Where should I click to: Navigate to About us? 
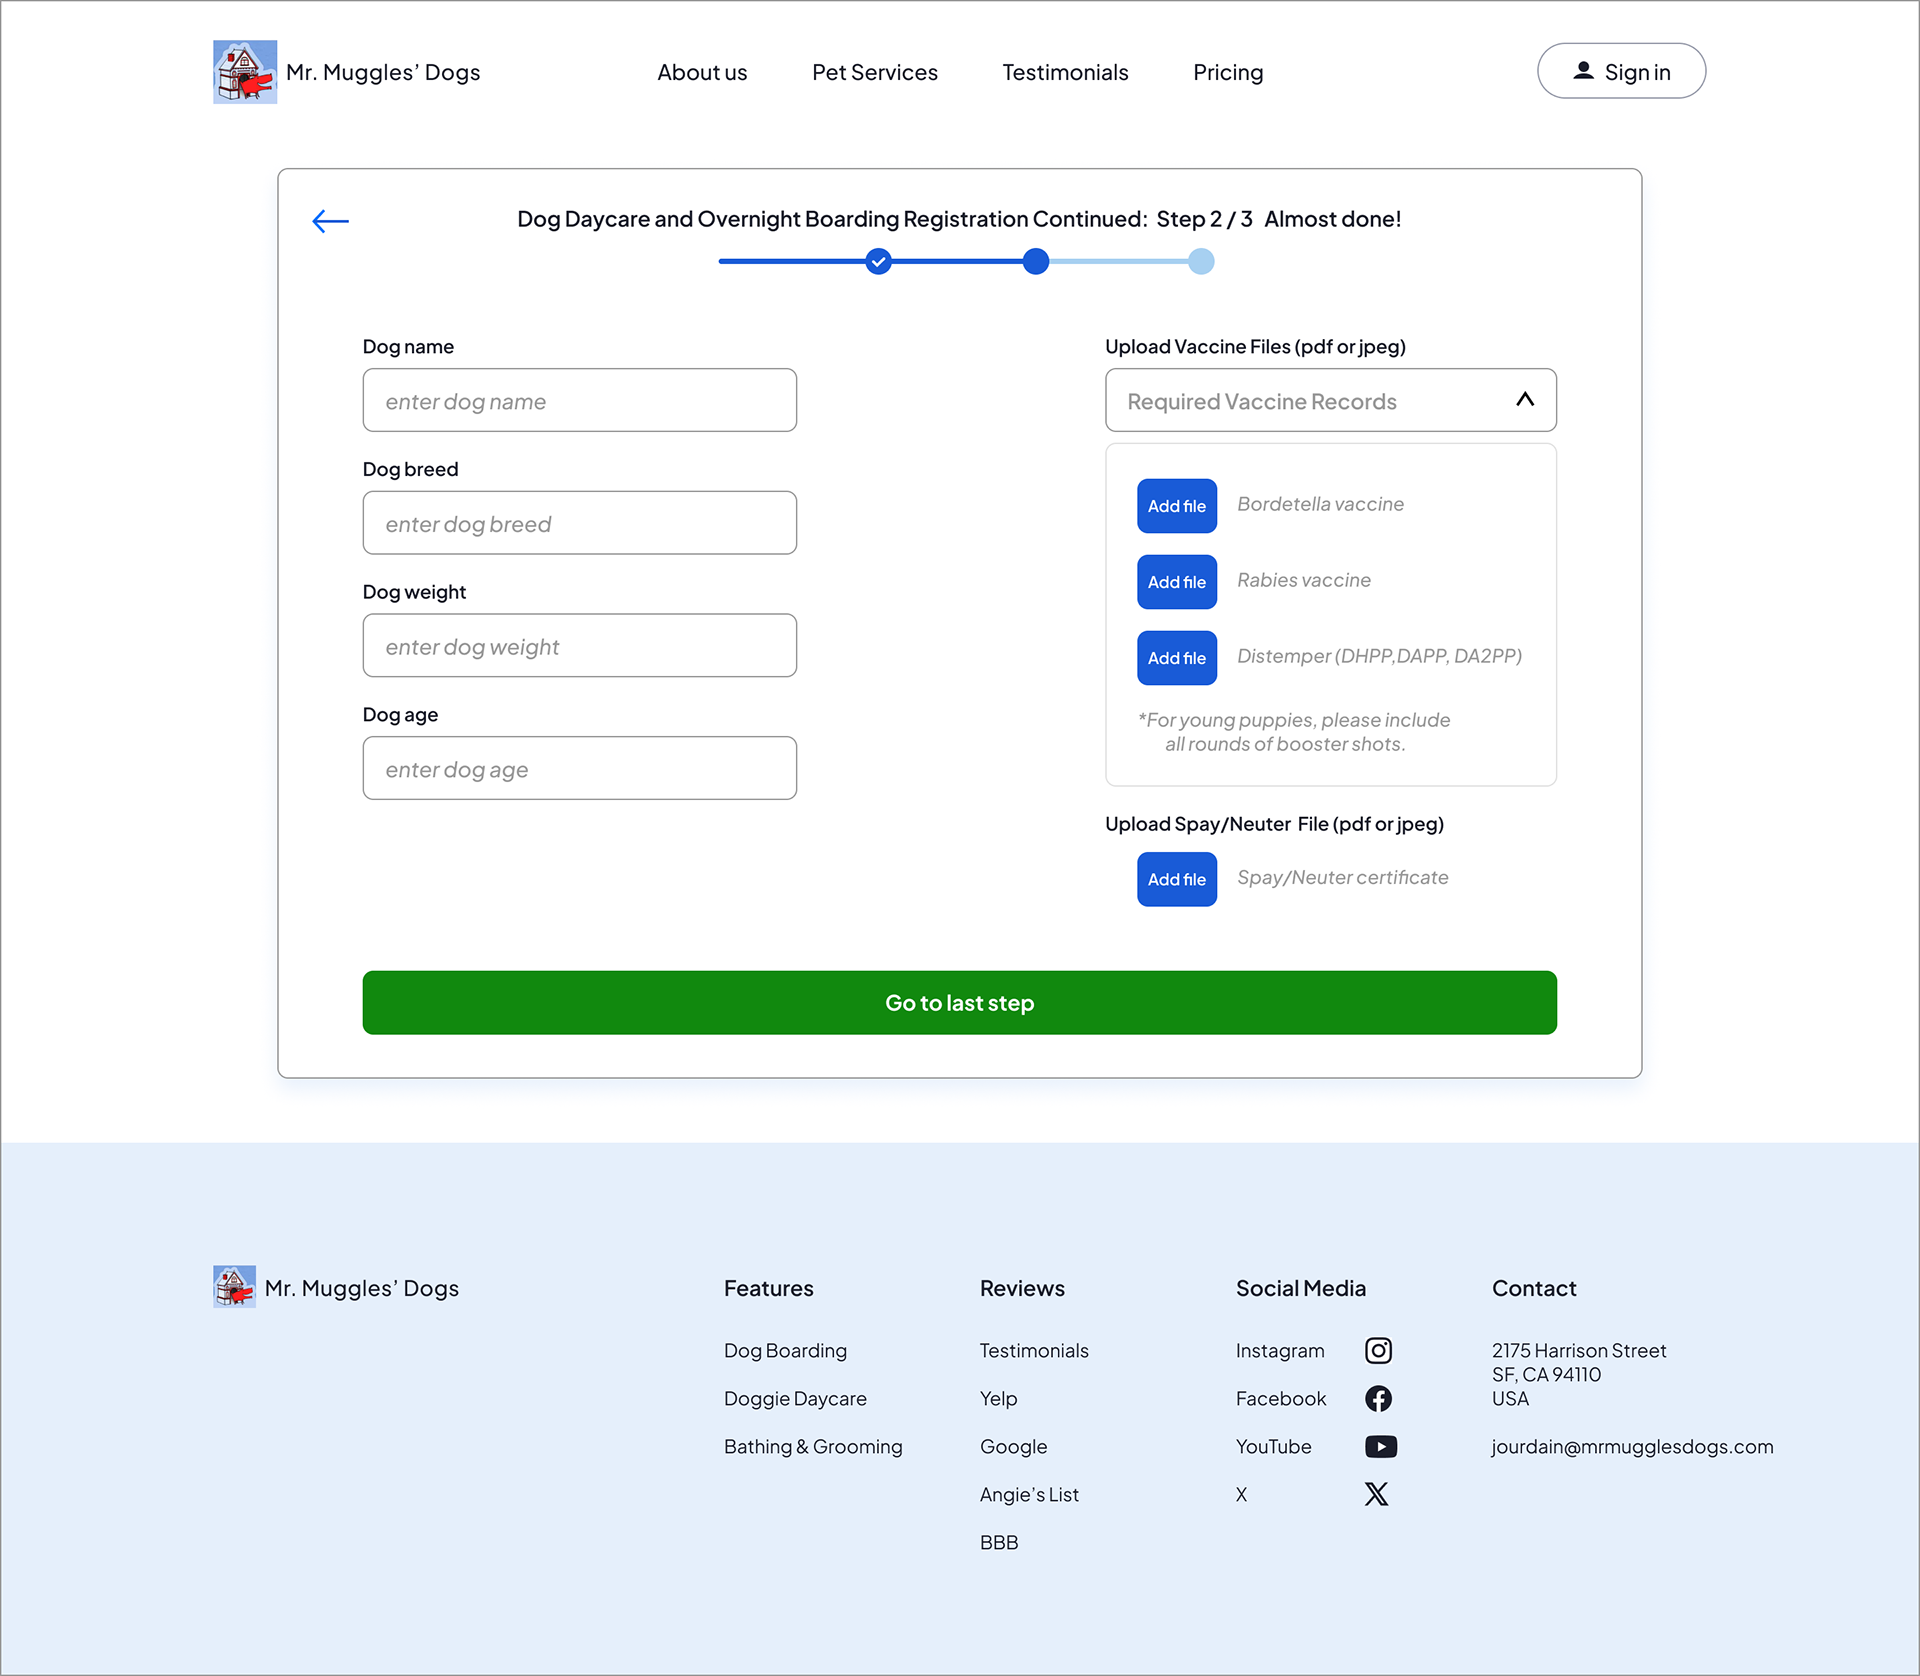[702, 72]
